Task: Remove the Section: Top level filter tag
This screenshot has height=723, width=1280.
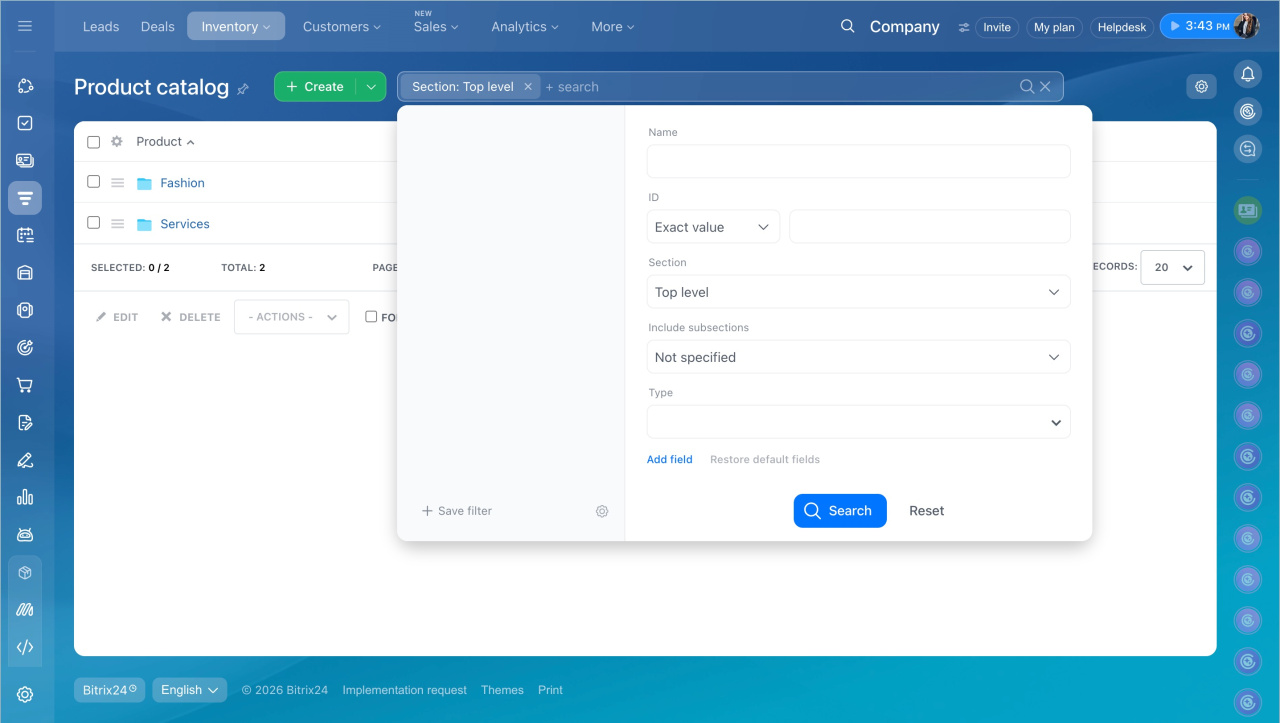Action: pos(528,87)
